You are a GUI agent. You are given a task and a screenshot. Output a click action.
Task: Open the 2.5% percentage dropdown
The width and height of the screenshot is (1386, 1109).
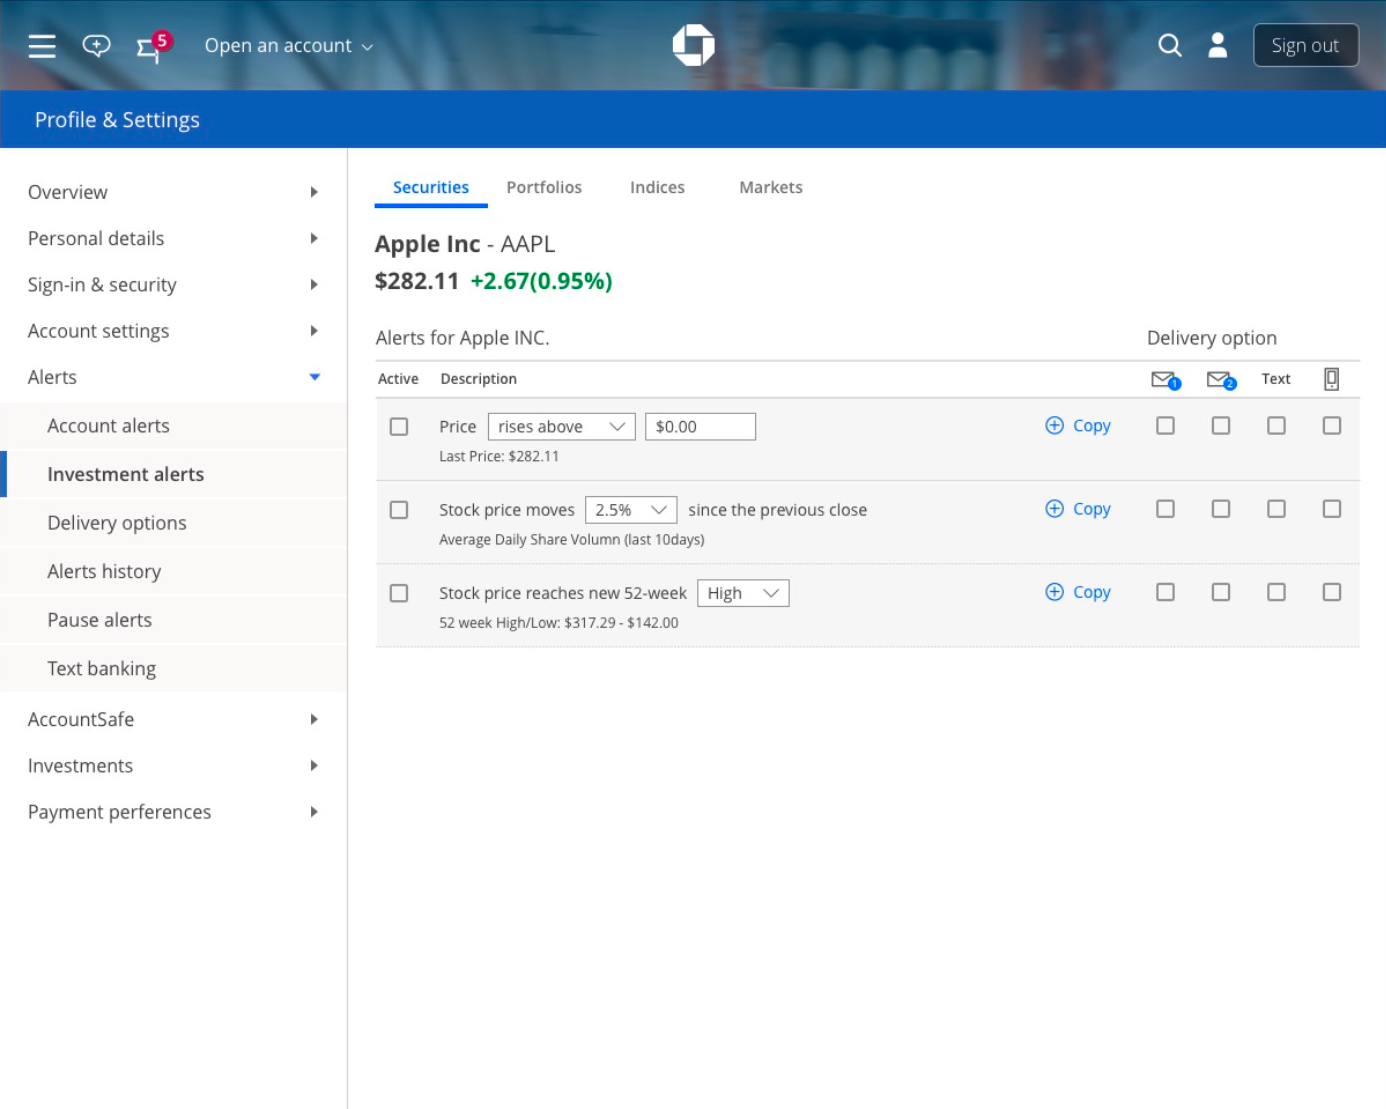pyautogui.click(x=631, y=510)
